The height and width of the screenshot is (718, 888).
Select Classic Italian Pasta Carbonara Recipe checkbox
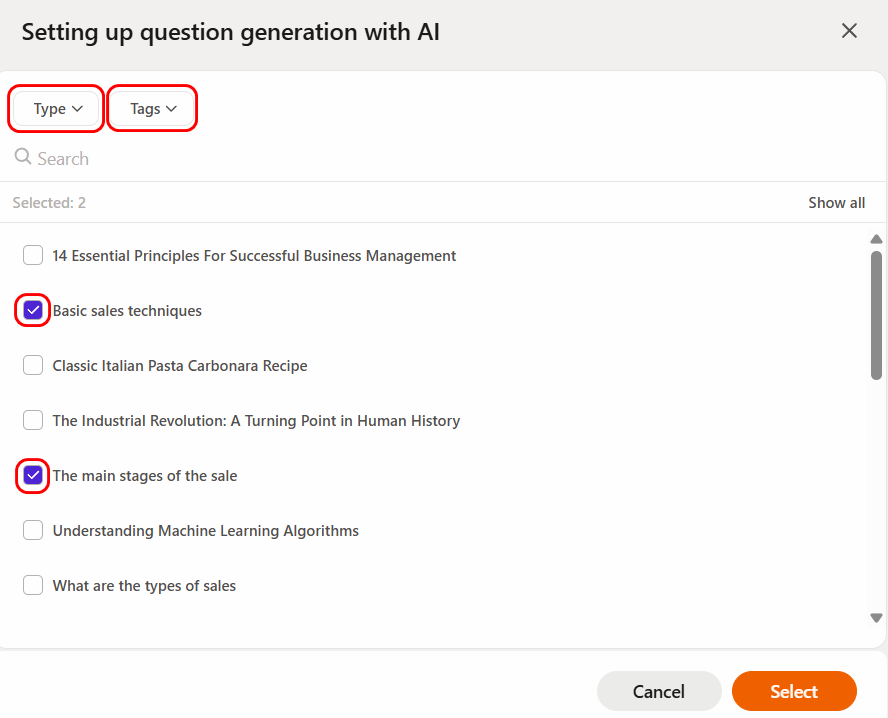[x=33, y=366]
